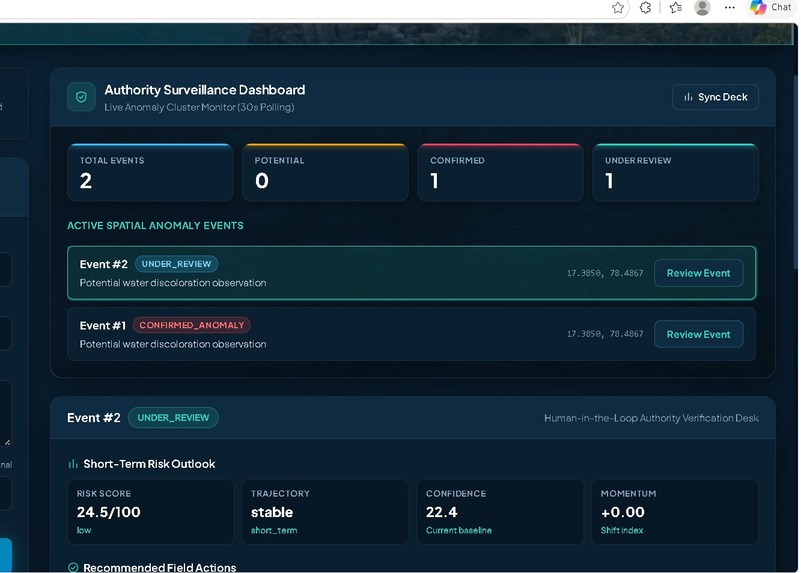Screen dimensions: 801x573
Task: Click Review Event for Event #1
Action: [698, 335]
